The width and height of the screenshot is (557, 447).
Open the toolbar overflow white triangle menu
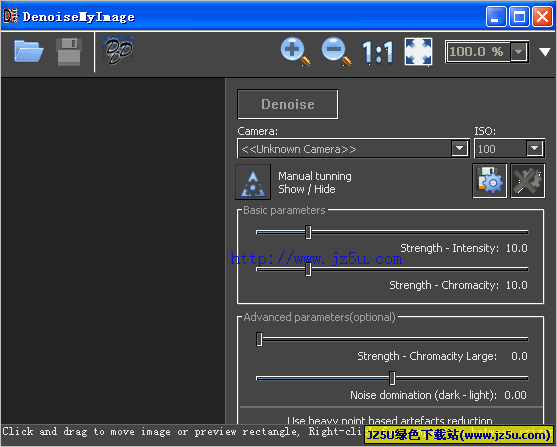(545, 52)
